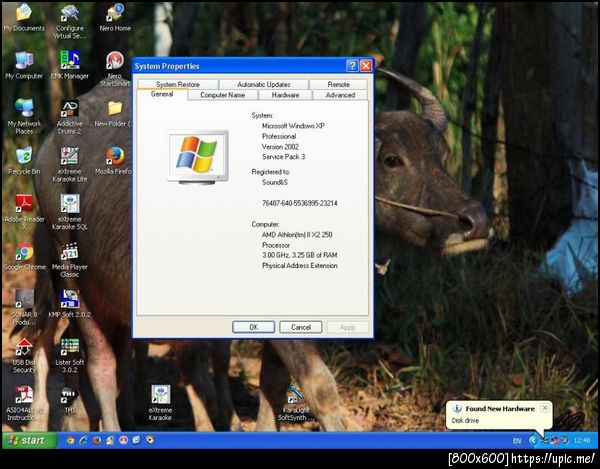Open My Computer on desktop
The width and height of the screenshot is (600, 469).
pyautogui.click(x=24, y=65)
